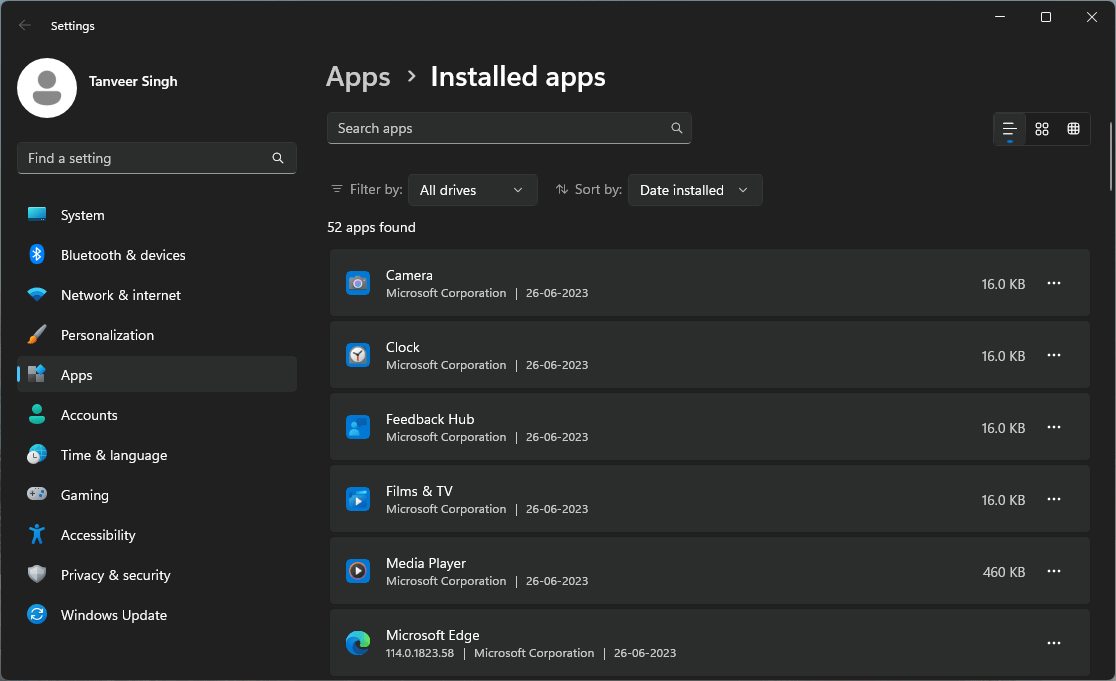Image resolution: width=1116 pixels, height=681 pixels.
Task: Navigate back using the Apps breadcrumb
Action: pyautogui.click(x=357, y=76)
